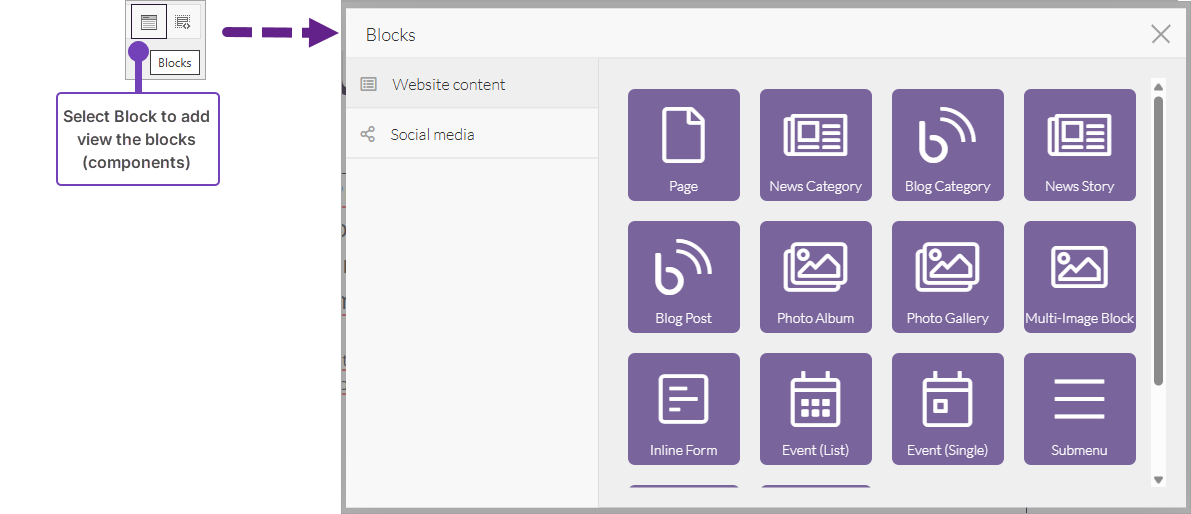The height and width of the screenshot is (514, 1191).
Task: Click the scrollbar up arrow
Action: coord(1159,86)
